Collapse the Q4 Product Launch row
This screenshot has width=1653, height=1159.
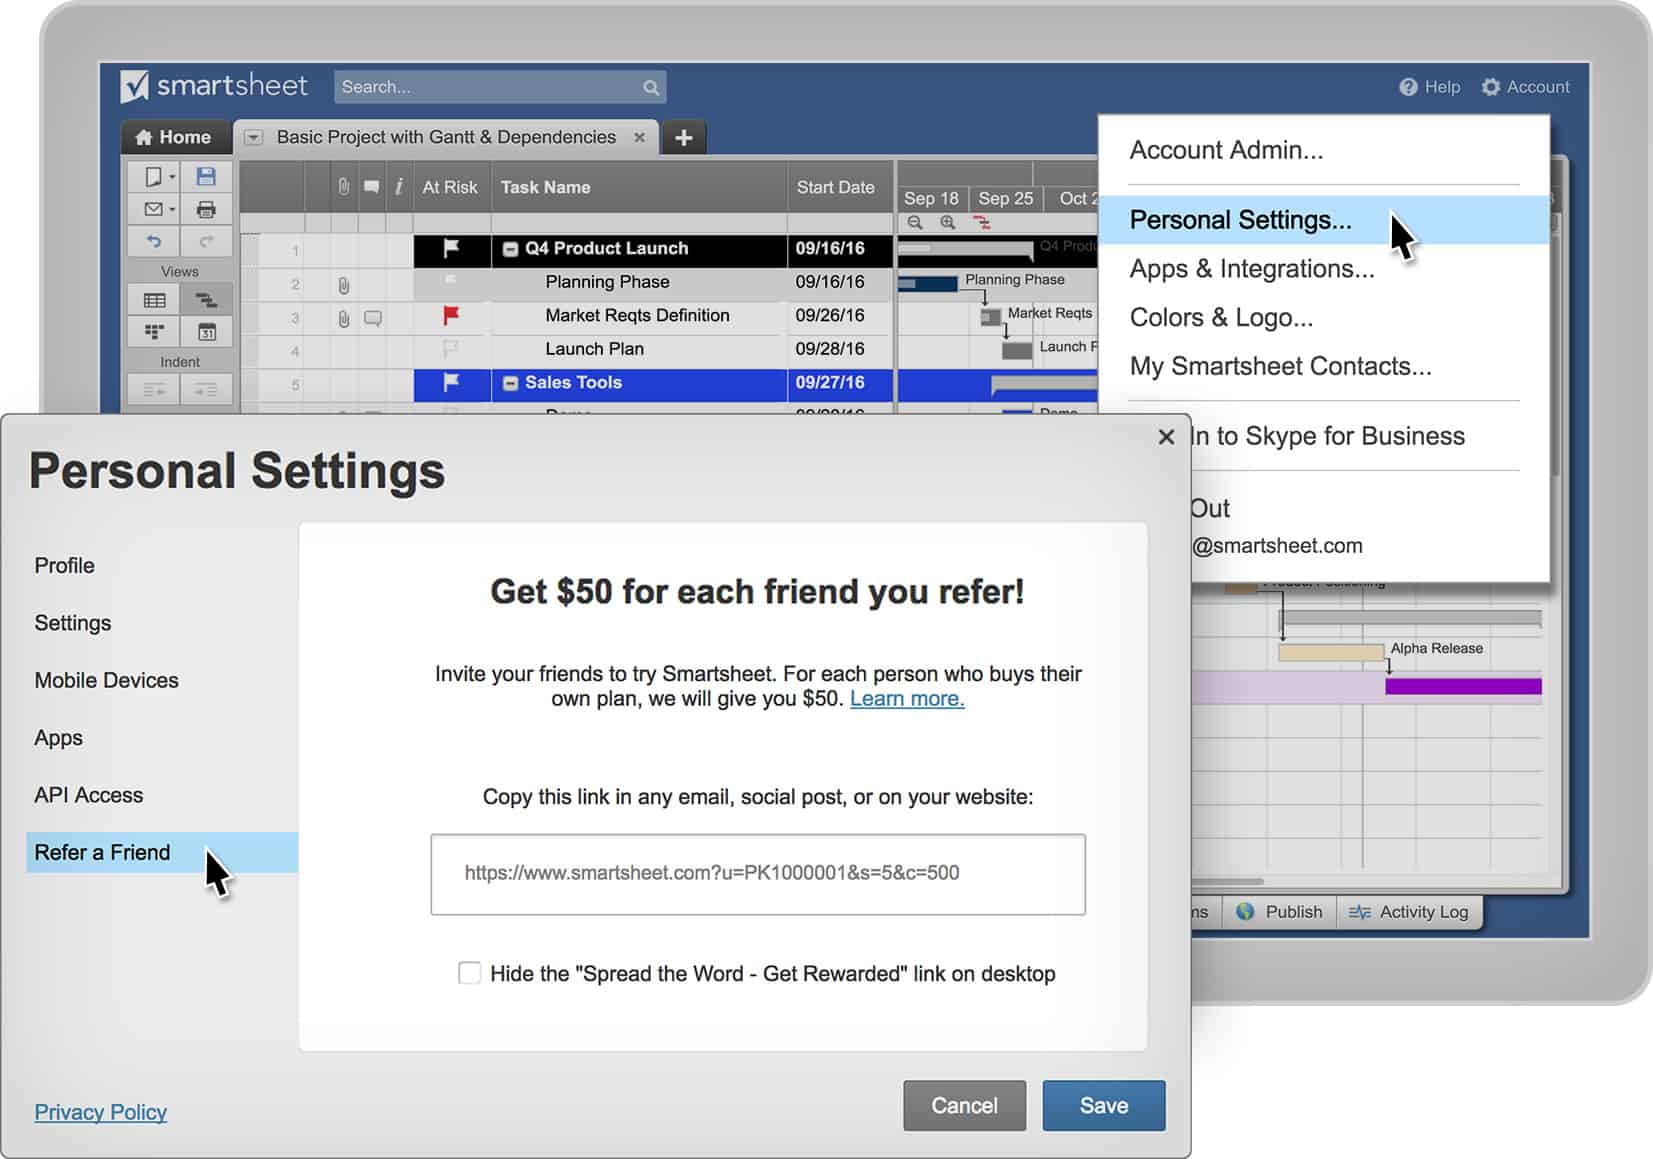510,249
